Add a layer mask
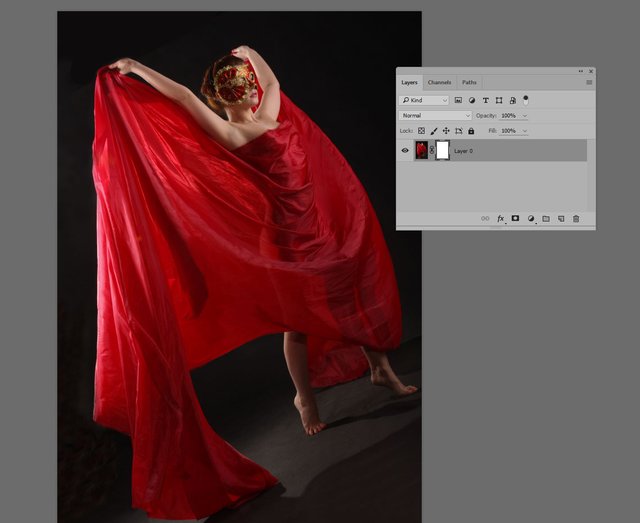Viewport: 640px width, 523px height. [x=516, y=218]
